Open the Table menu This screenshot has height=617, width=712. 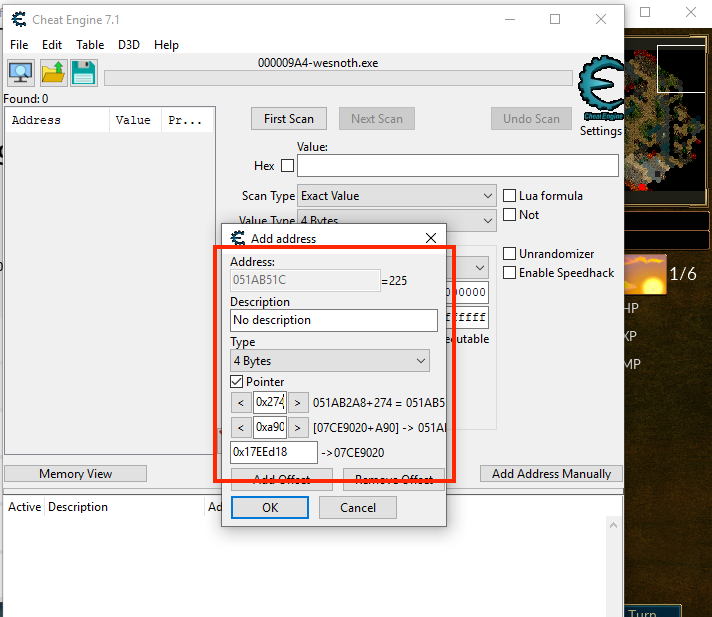tap(90, 44)
